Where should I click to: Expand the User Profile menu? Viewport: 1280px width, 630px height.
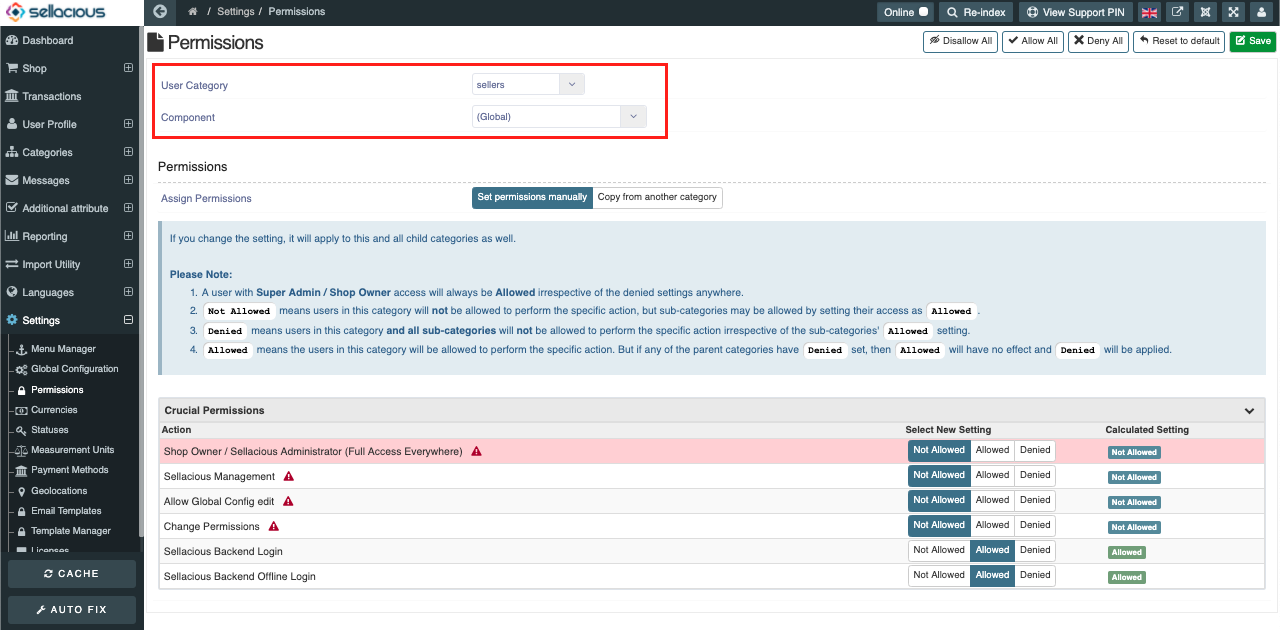(128, 124)
